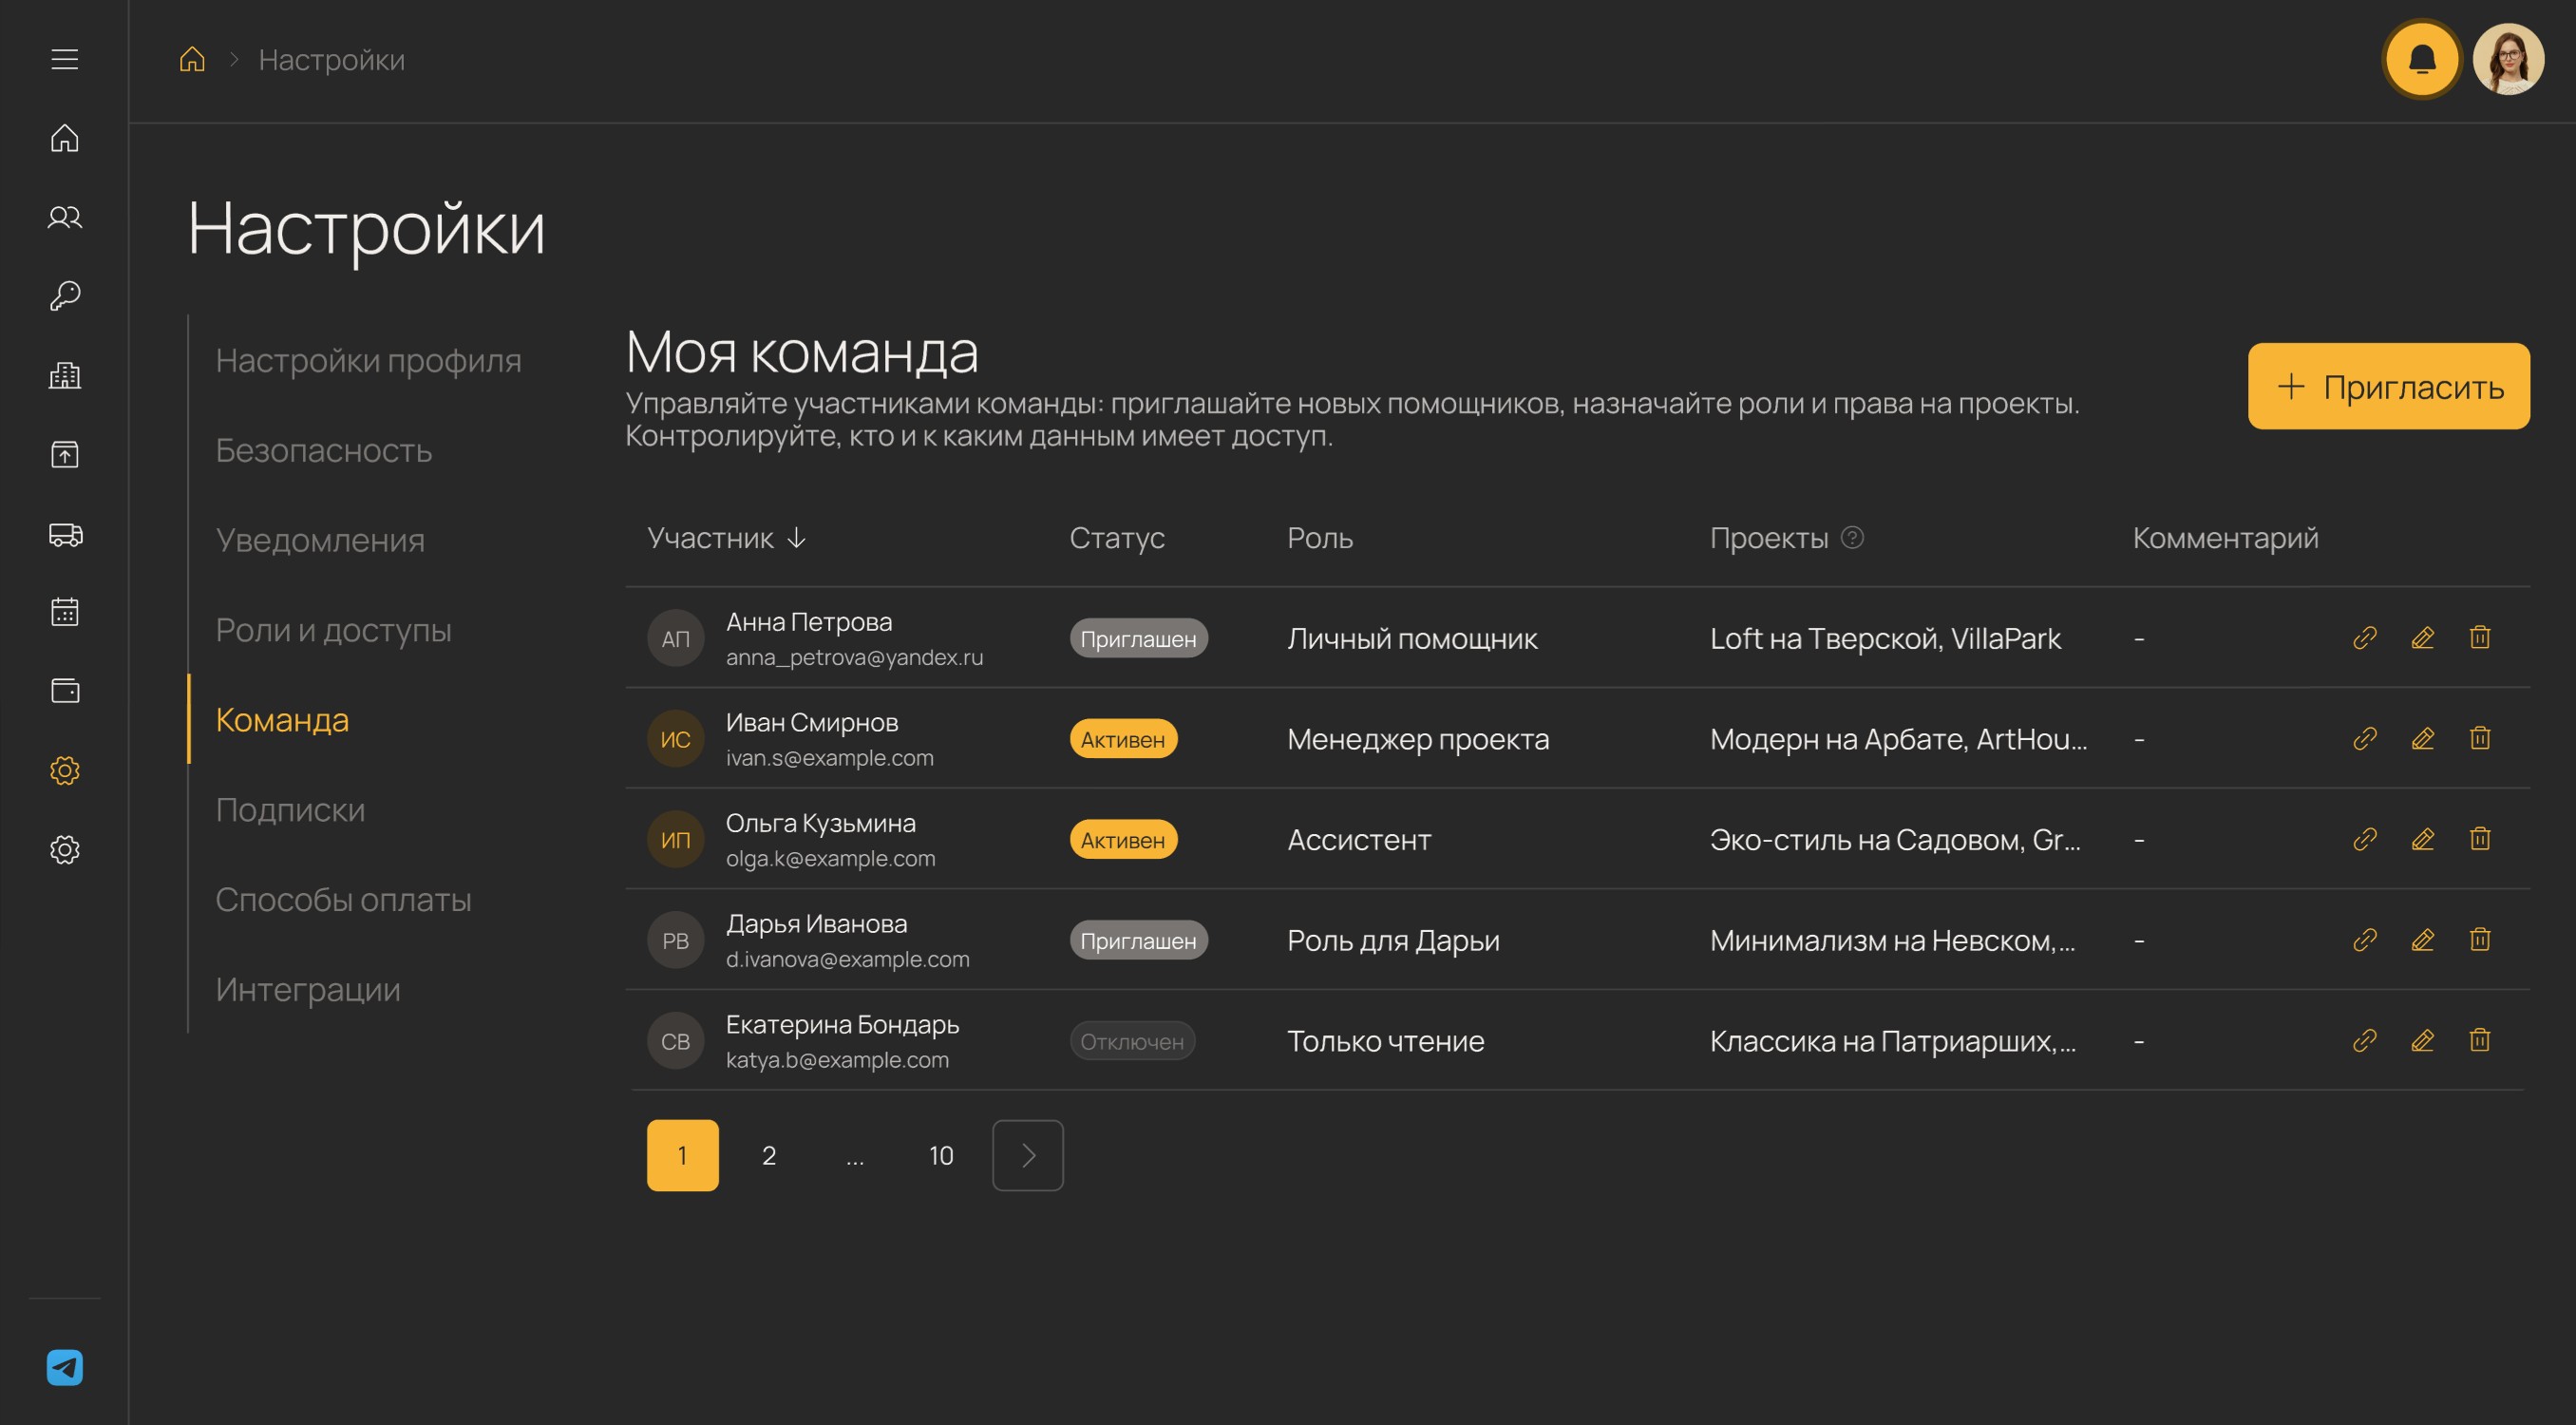Open the calendar icon in sidebar
Viewport: 2576px width, 1425px height.
(65, 612)
